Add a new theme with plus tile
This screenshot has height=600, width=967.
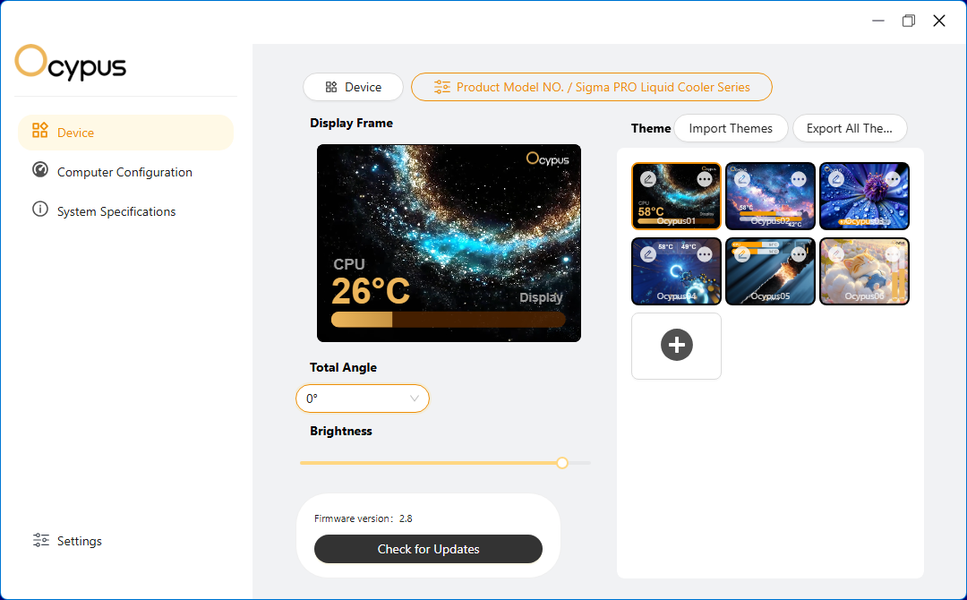click(x=677, y=345)
